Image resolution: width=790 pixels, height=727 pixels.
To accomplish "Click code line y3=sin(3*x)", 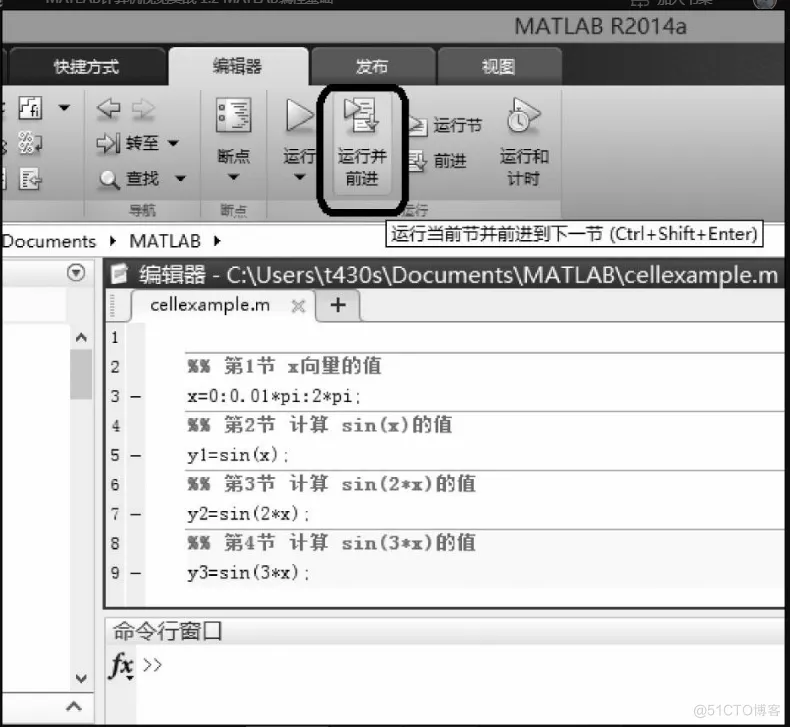I will (x=248, y=573).
